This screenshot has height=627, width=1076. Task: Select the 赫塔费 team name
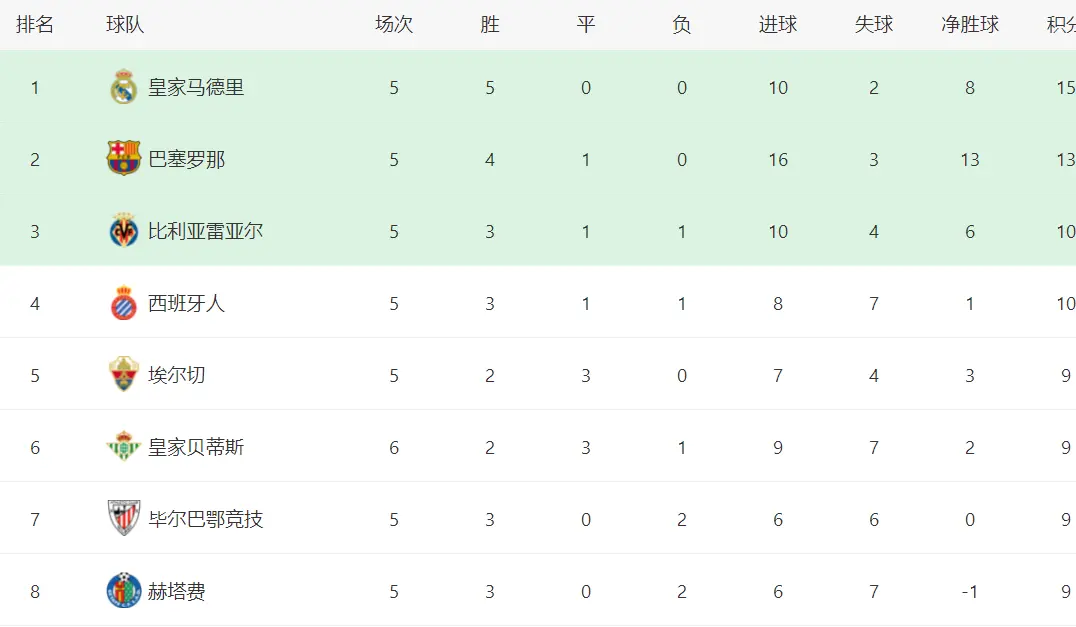(177, 592)
